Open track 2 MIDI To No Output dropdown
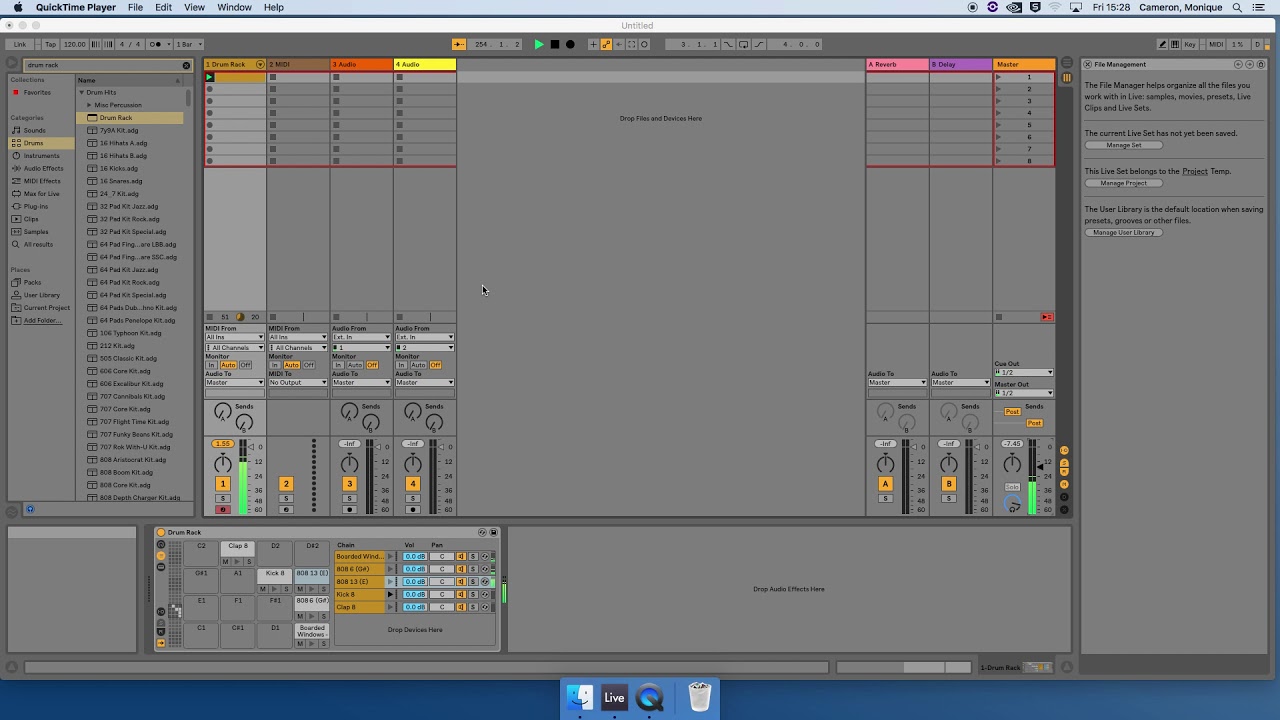Screen dimensions: 1280x720 pyautogui.click(x=298, y=383)
